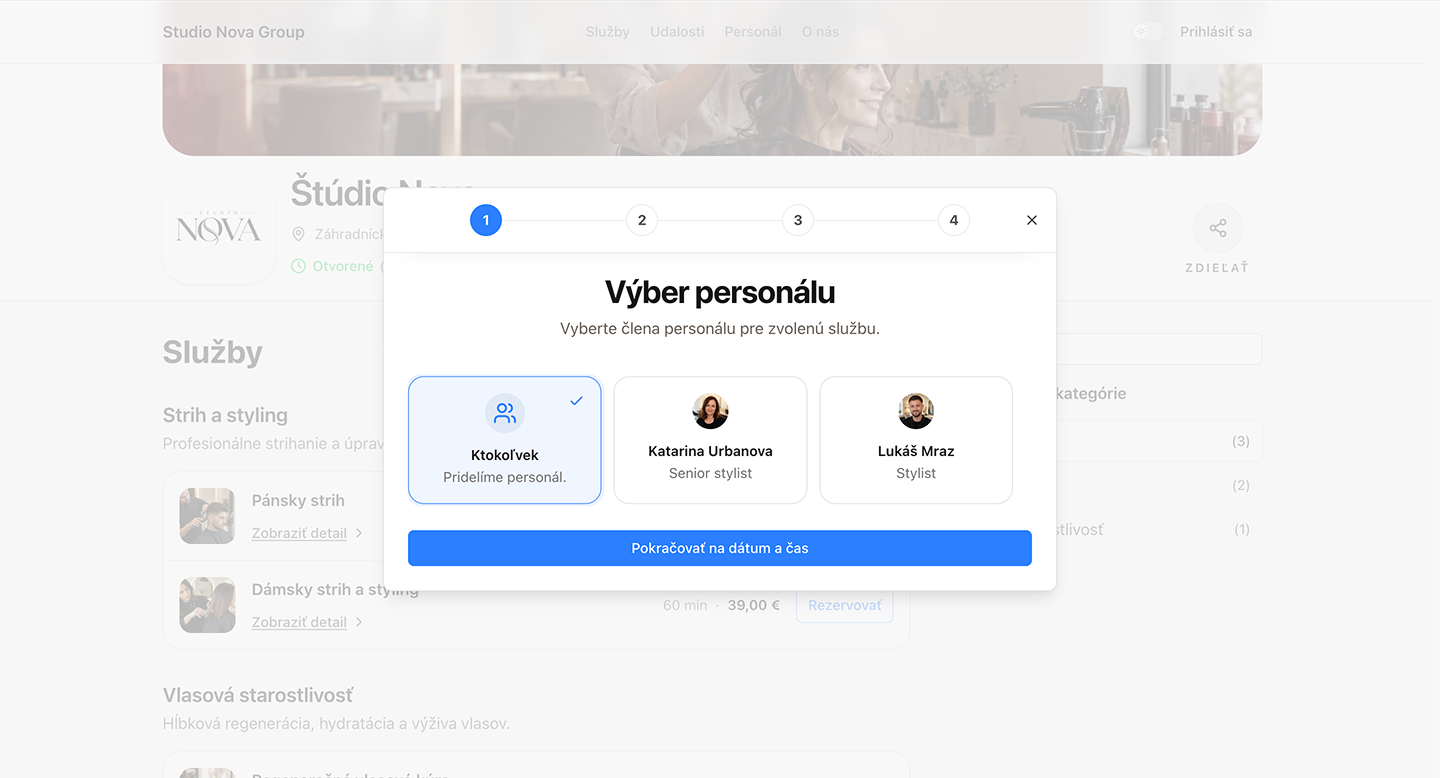1440x778 pixels.
Task: Choose Lukáš Mraz as stylist
Action: pos(916,440)
